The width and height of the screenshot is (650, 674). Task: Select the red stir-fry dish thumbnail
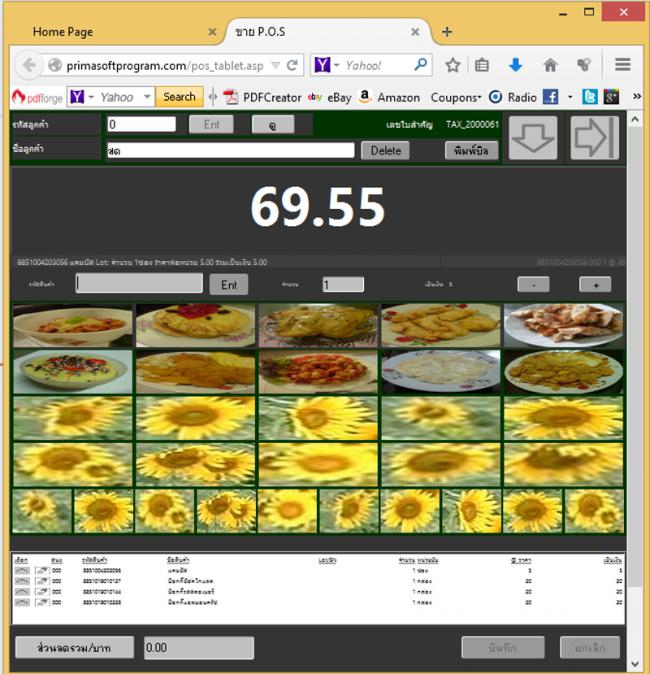pyautogui.click(x=318, y=372)
